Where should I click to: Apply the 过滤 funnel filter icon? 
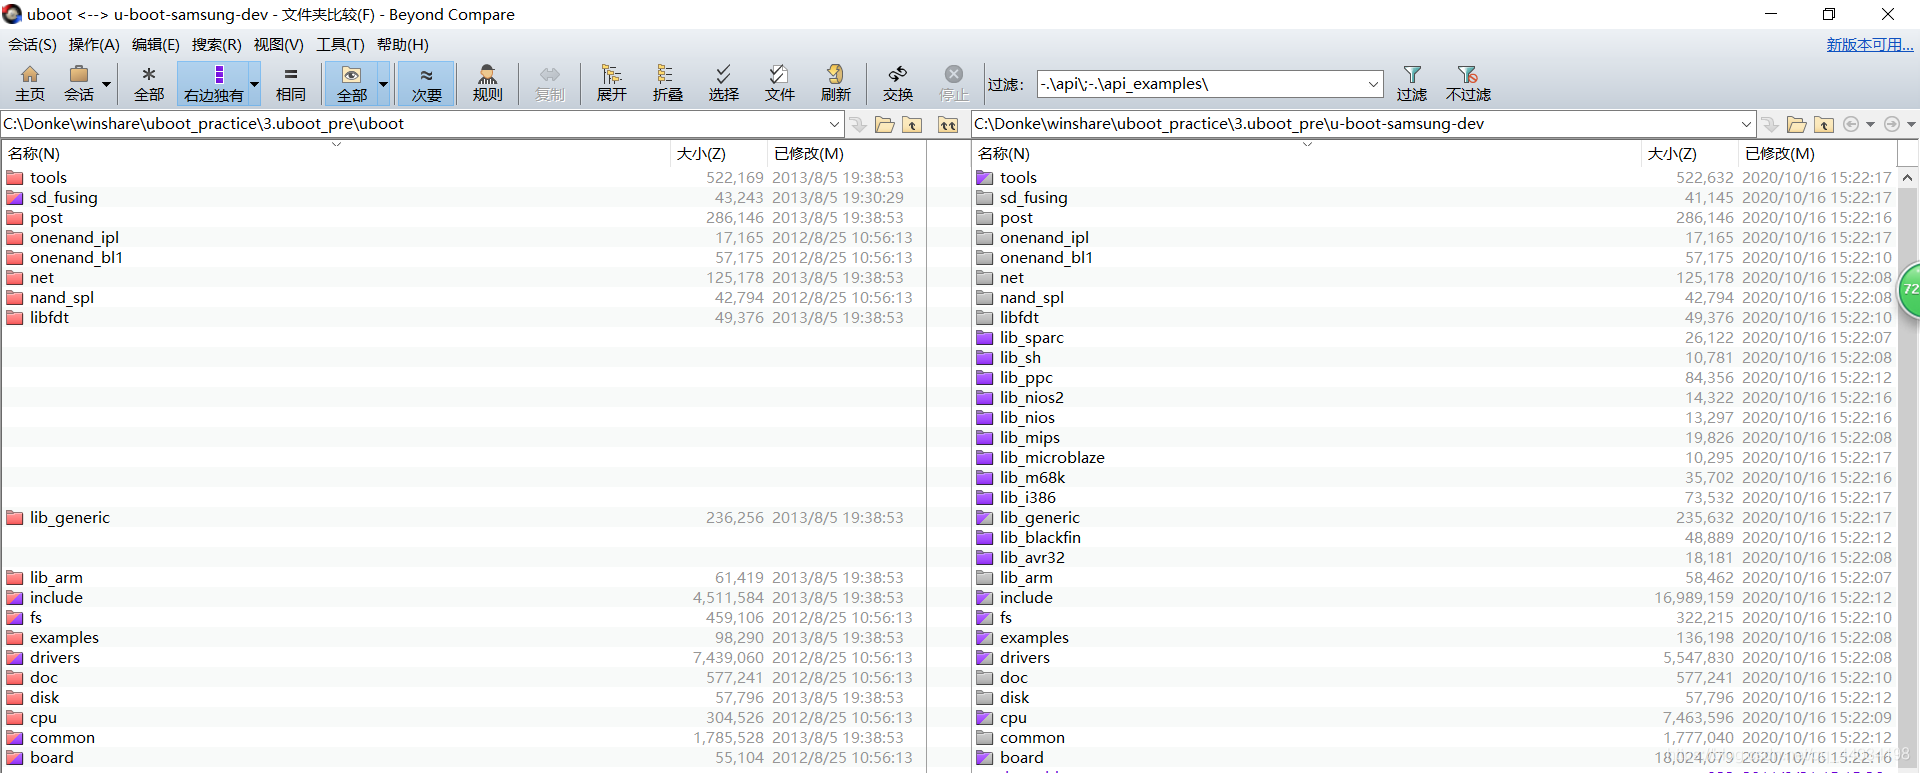(x=1412, y=83)
